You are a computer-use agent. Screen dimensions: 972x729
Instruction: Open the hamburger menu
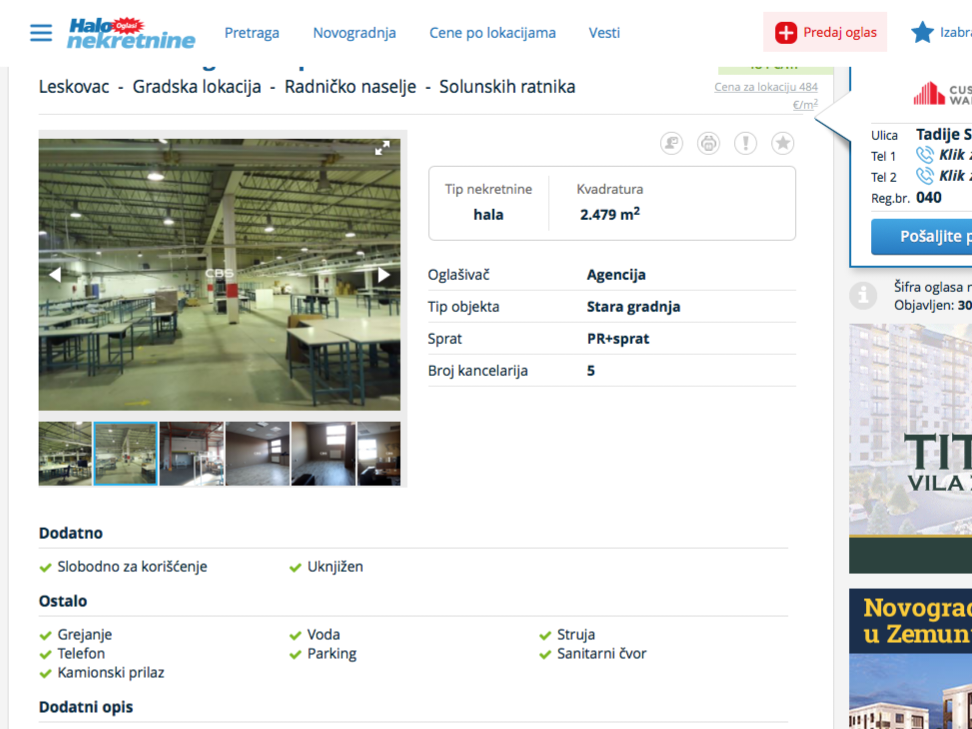[40, 33]
